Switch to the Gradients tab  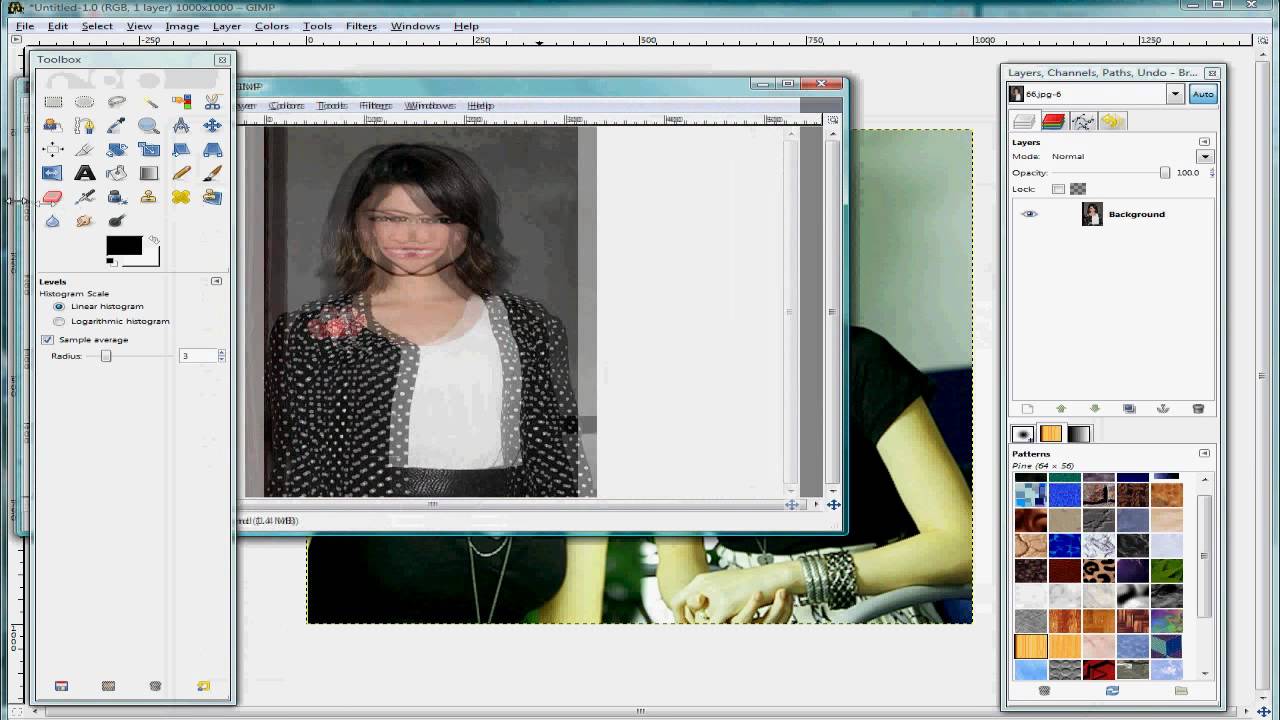(1079, 434)
